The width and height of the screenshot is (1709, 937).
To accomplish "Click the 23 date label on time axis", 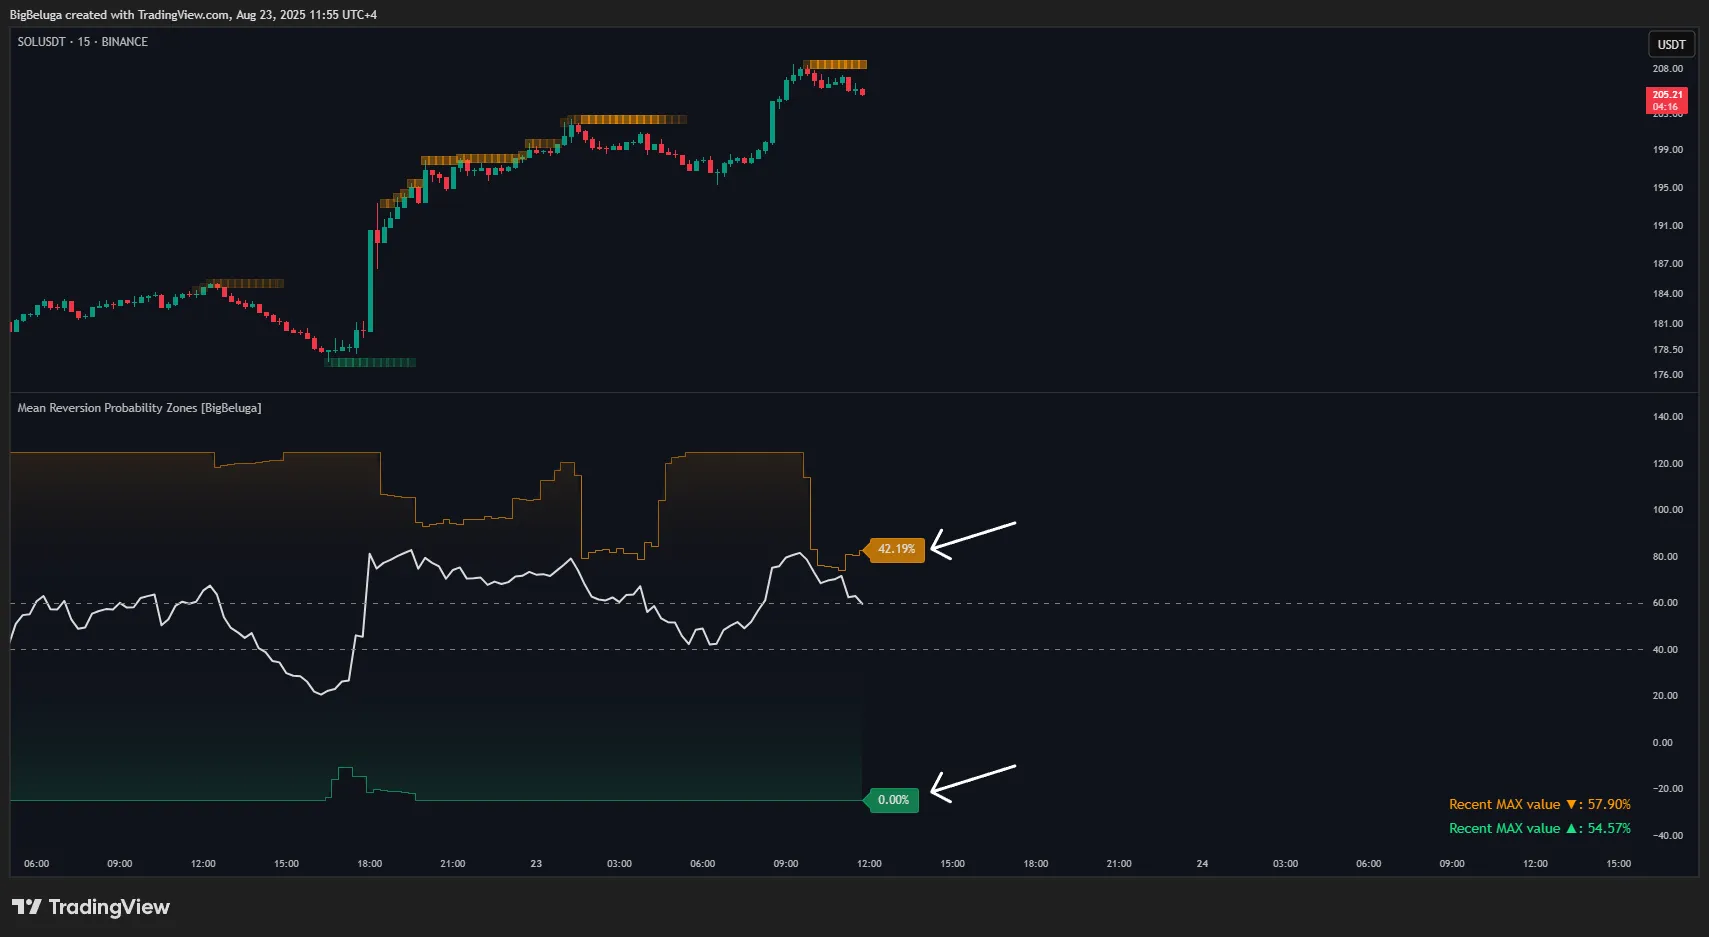I will tap(536, 864).
